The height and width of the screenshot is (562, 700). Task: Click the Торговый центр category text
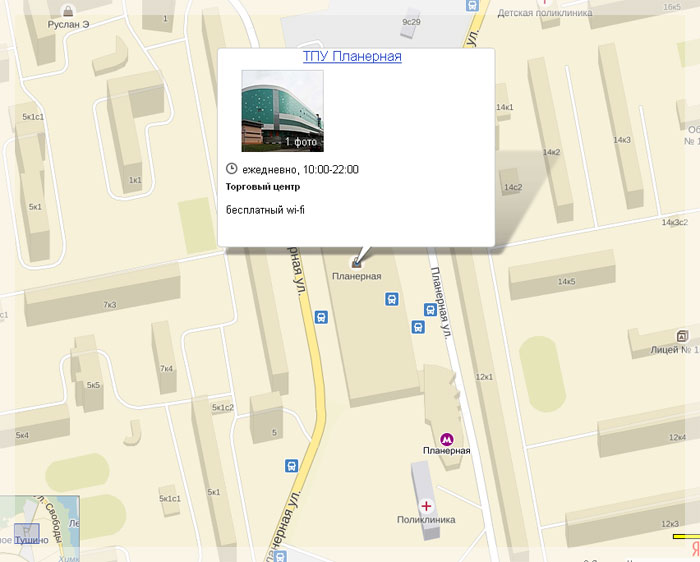pos(265,186)
